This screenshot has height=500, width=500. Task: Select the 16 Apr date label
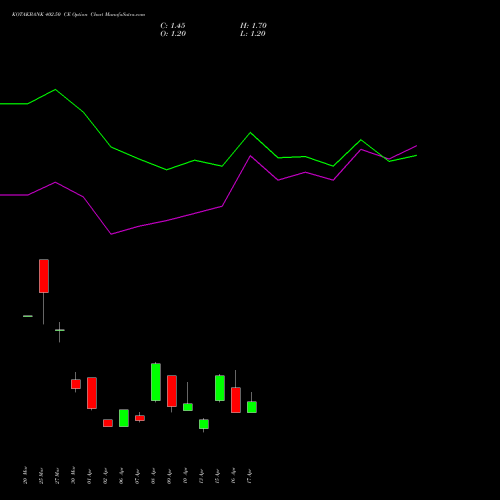pyautogui.click(x=234, y=476)
